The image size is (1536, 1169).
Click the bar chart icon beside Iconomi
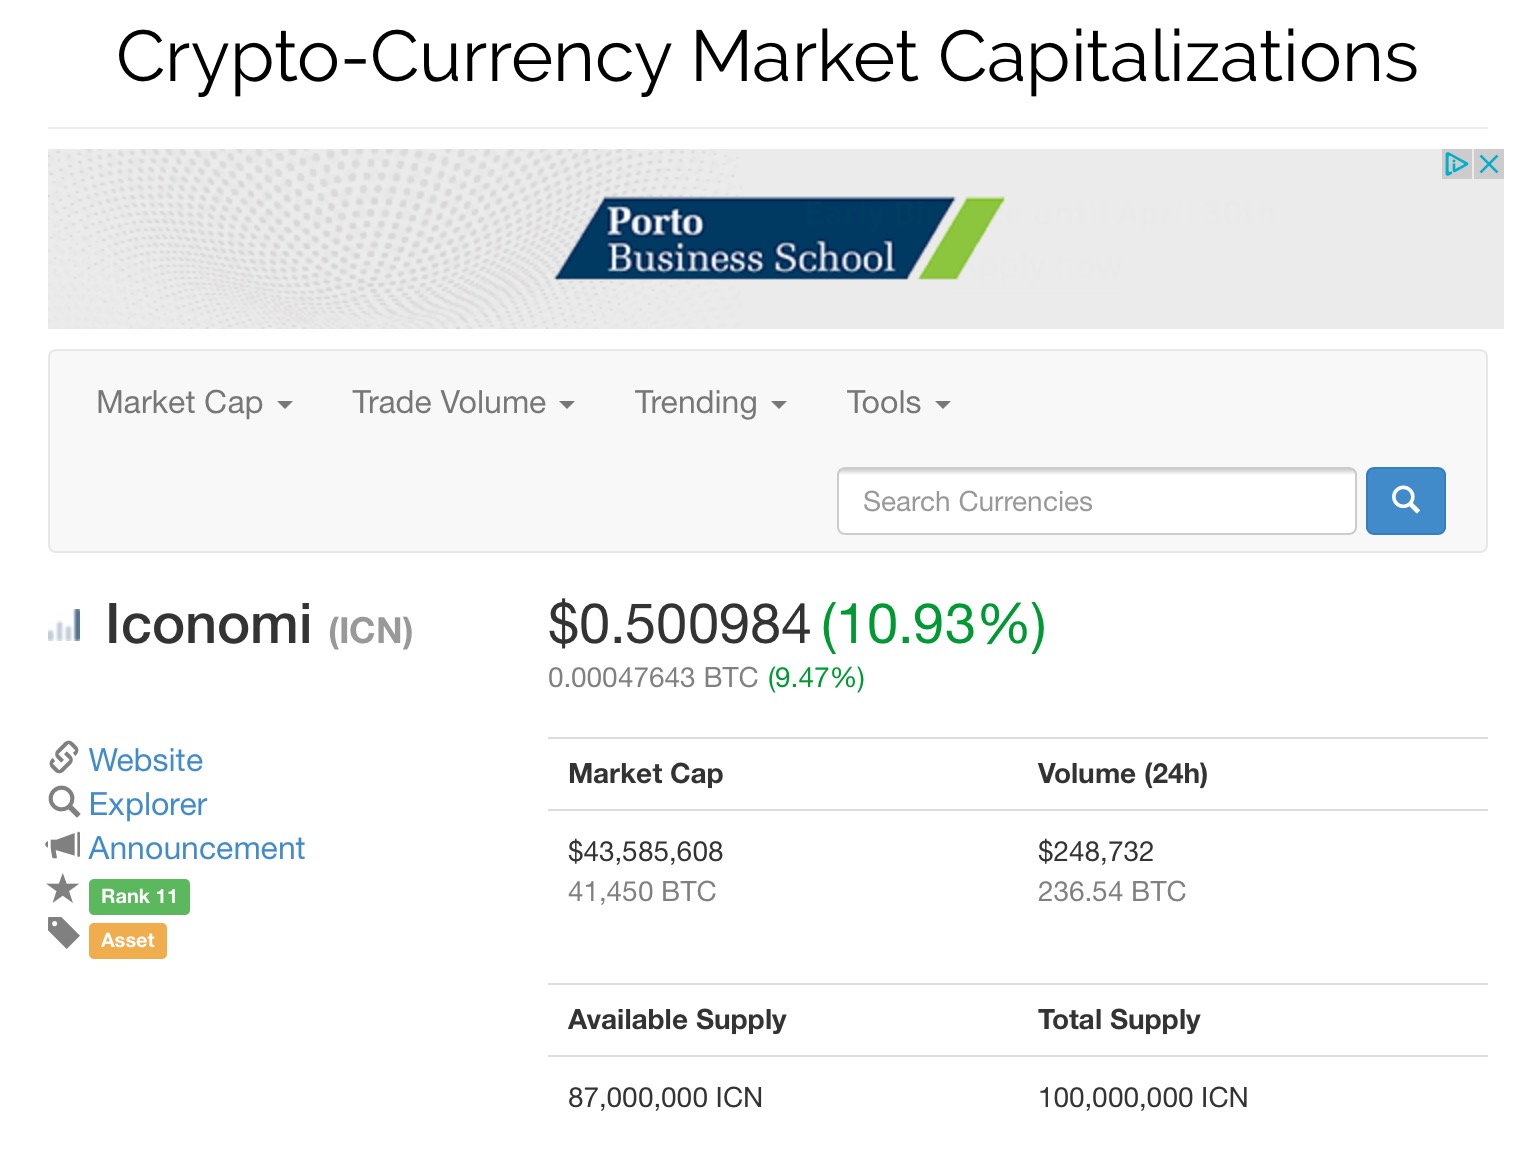(66, 626)
